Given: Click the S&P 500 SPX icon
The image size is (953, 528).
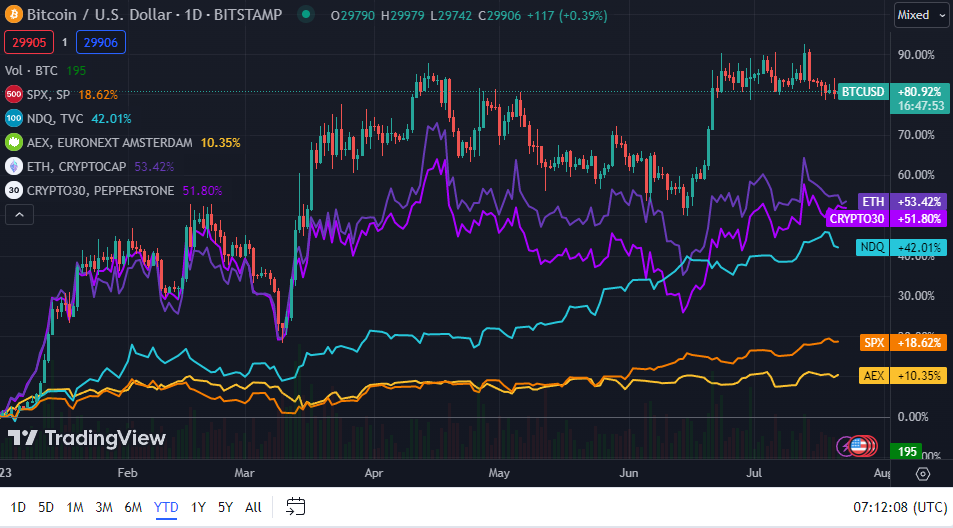Looking at the screenshot, I should 13,95.
